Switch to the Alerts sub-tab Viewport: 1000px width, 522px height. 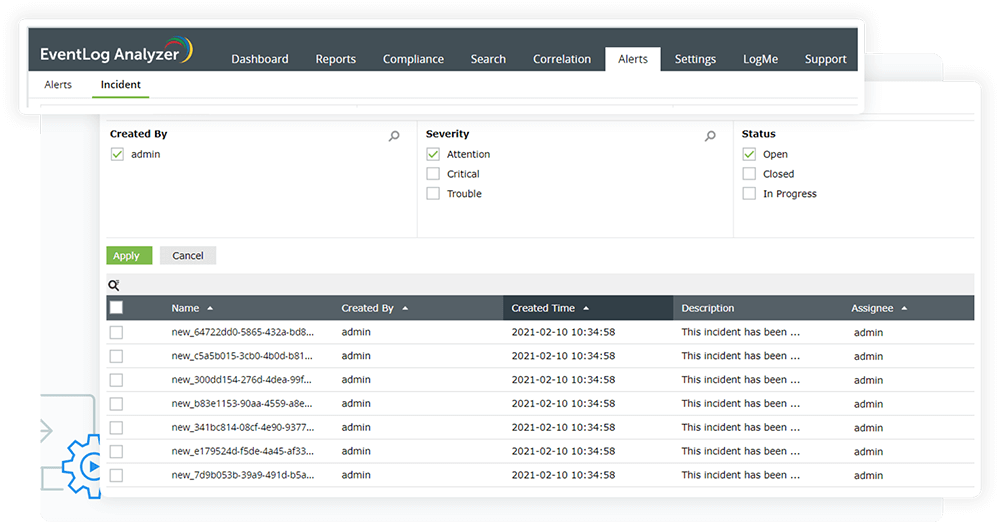tap(58, 84)
